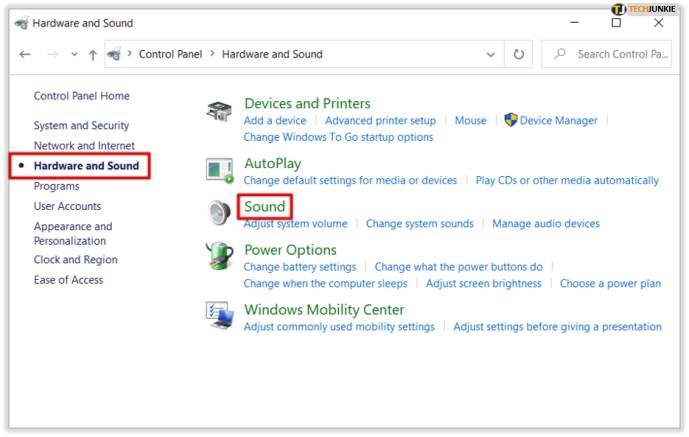Screen dimensions: 689x437
Task: Open the Devices and Printers heading
Action: [x=307, y=103]
